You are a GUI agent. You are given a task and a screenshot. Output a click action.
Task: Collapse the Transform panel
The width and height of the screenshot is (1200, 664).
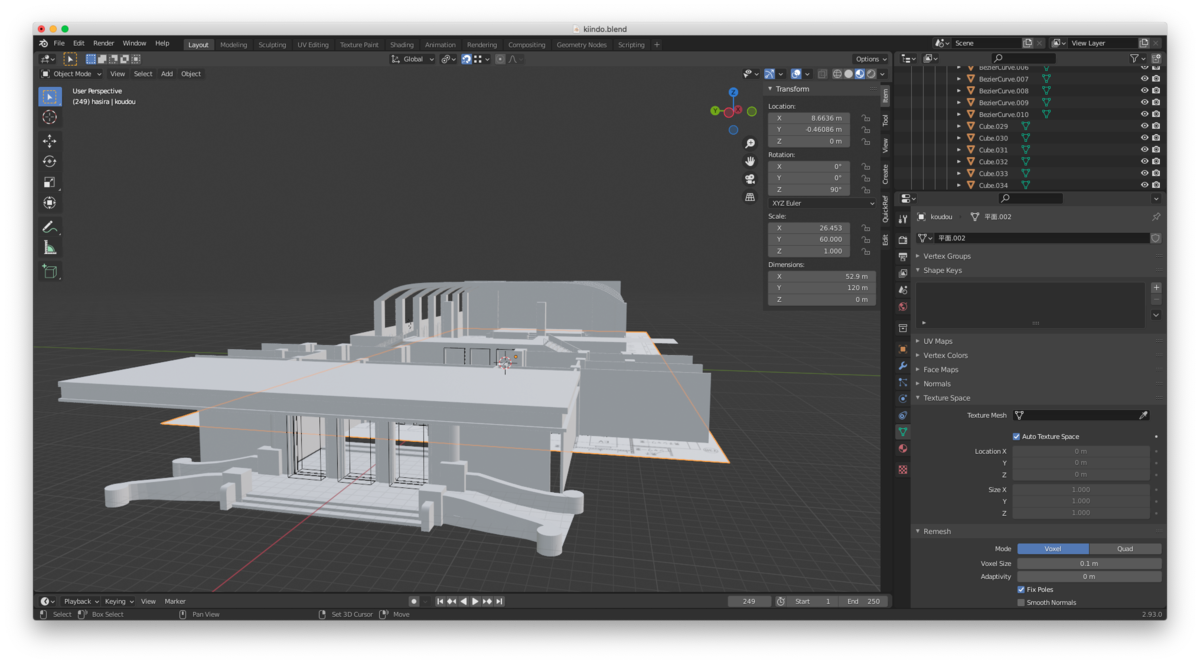[792, 89]
